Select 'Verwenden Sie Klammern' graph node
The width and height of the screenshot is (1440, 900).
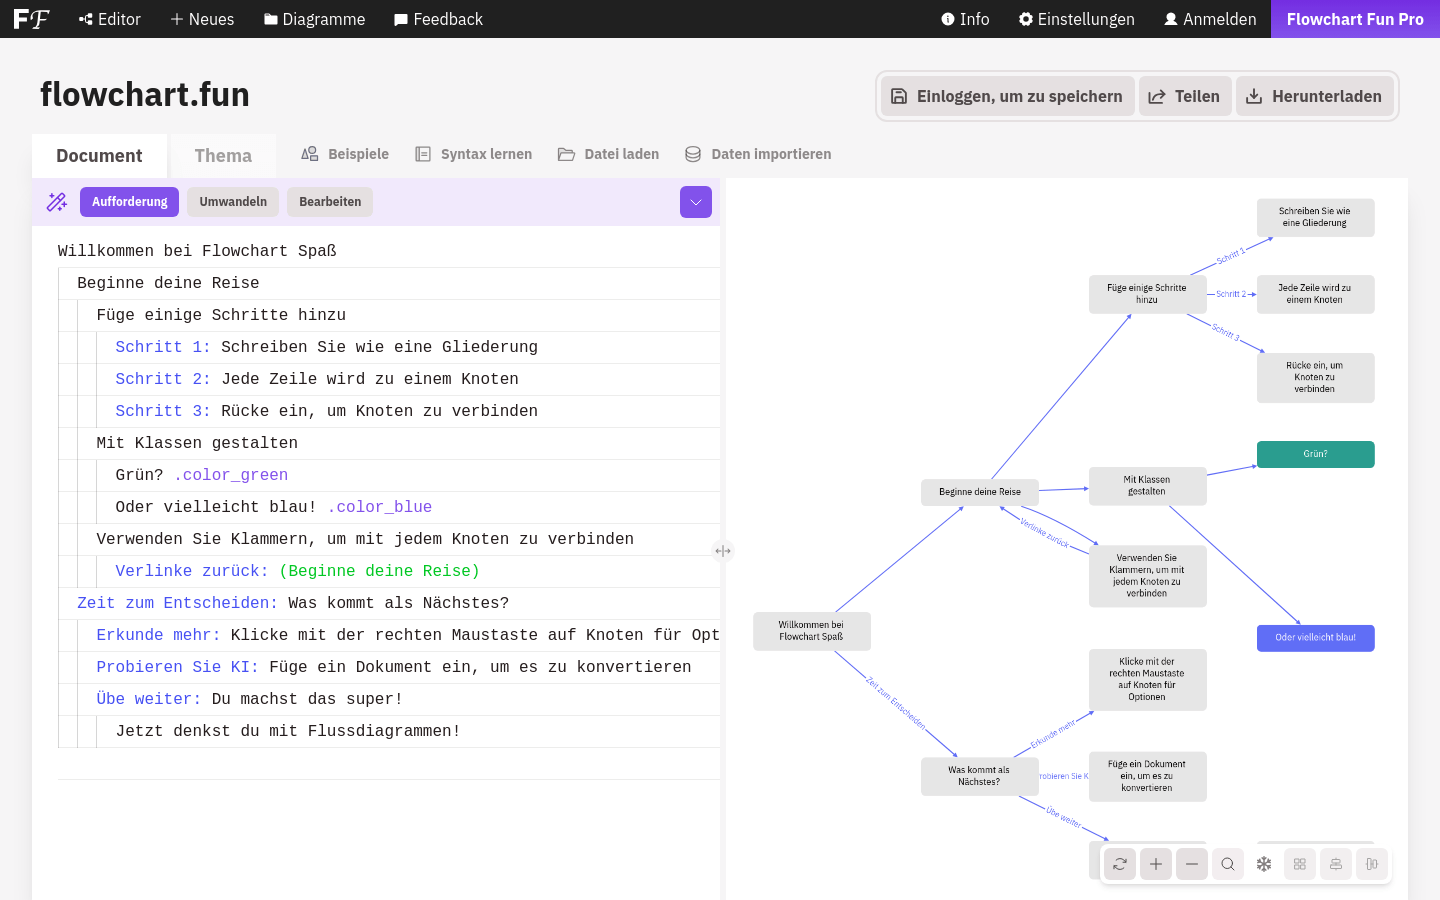click(x=1148, y=576)
